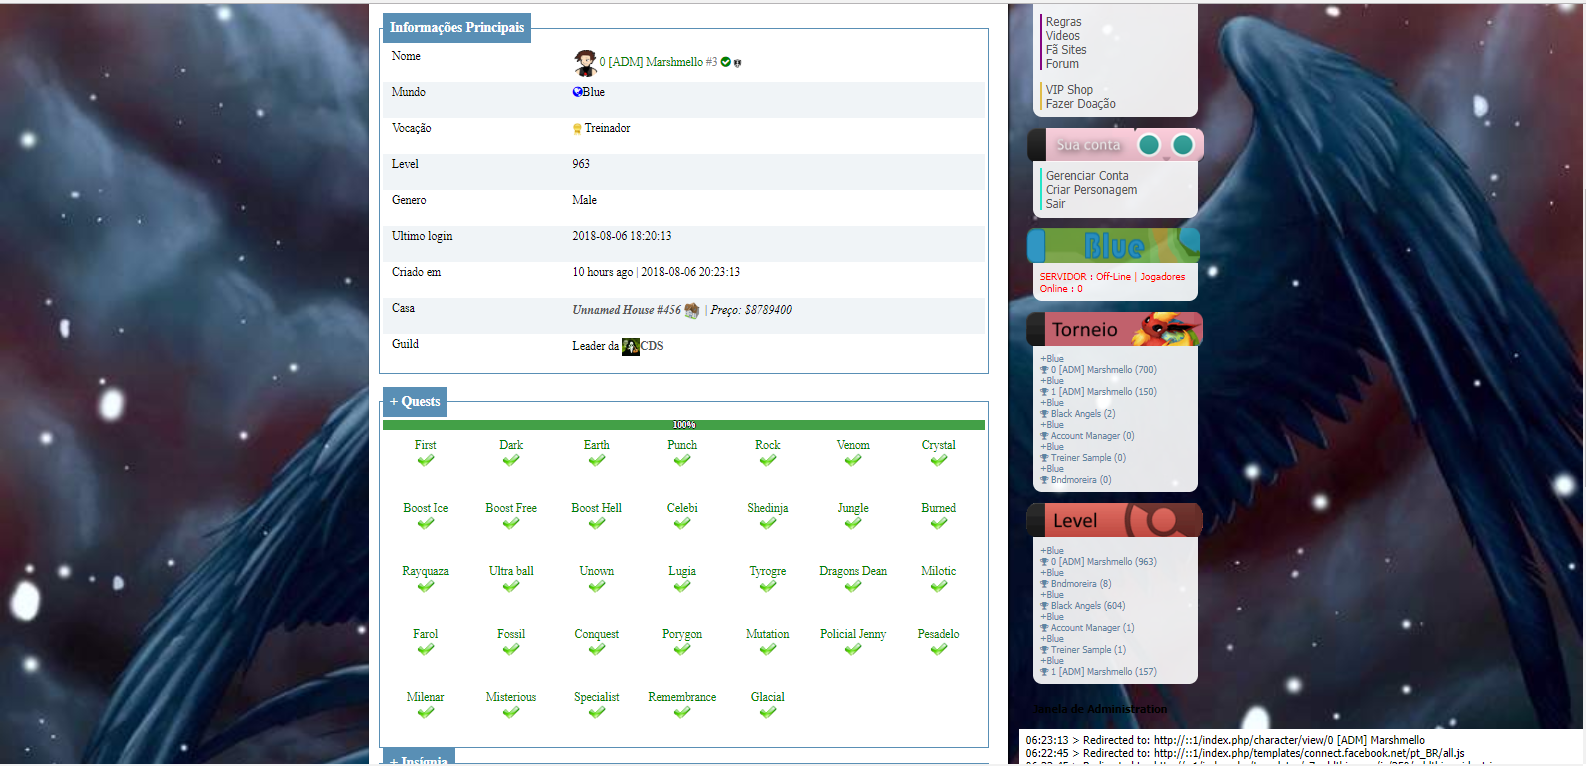Click the house price $8789400
Viewport: 1586px width, 766px height.
768,310
